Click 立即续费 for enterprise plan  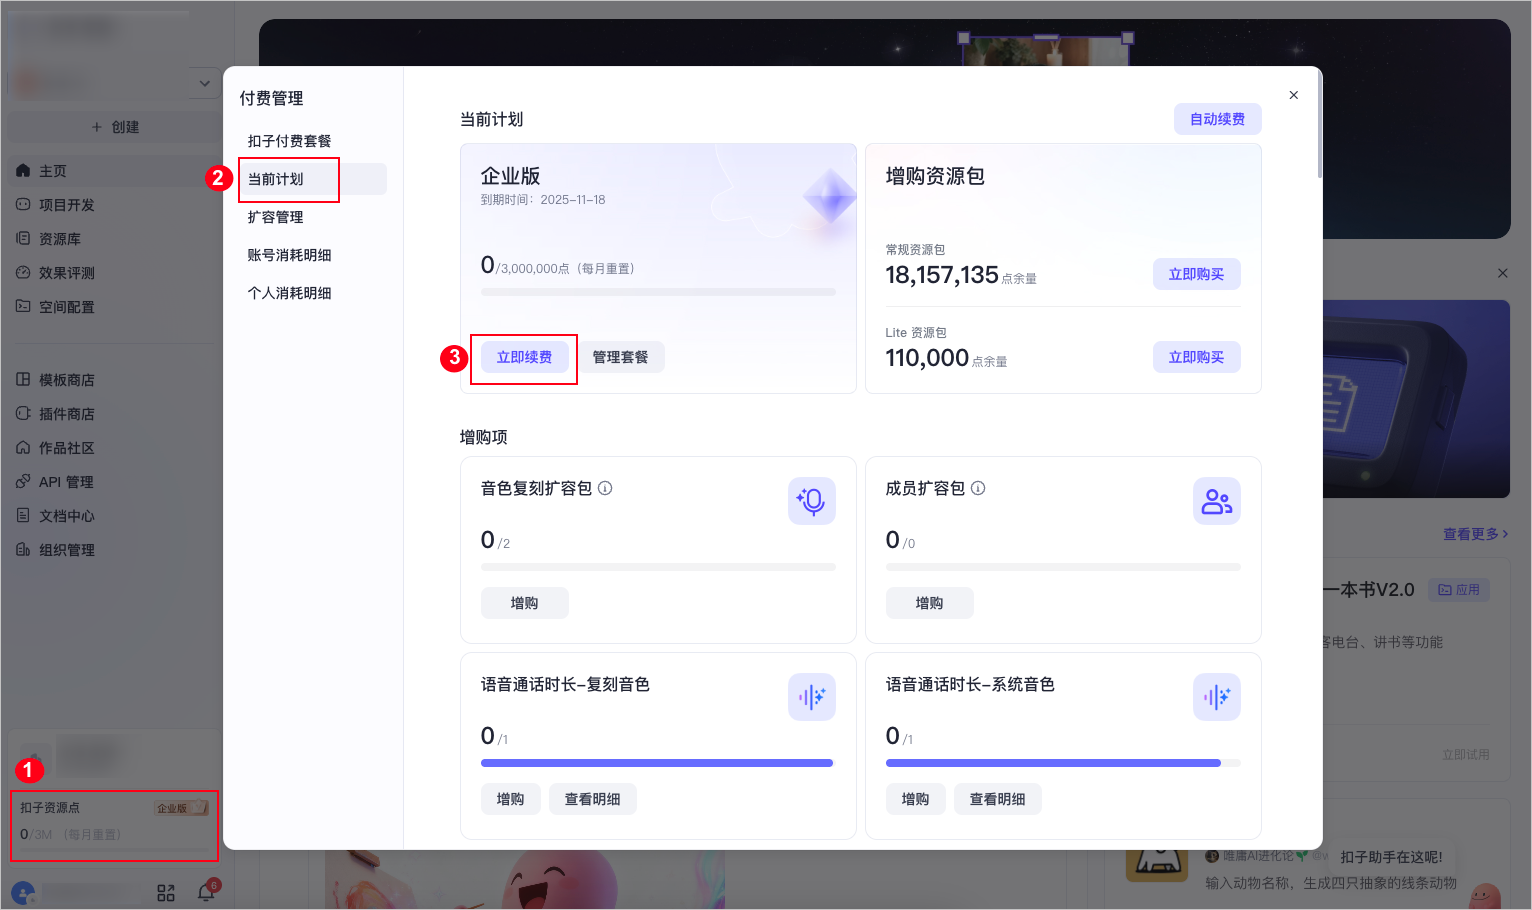click(524, 357)
